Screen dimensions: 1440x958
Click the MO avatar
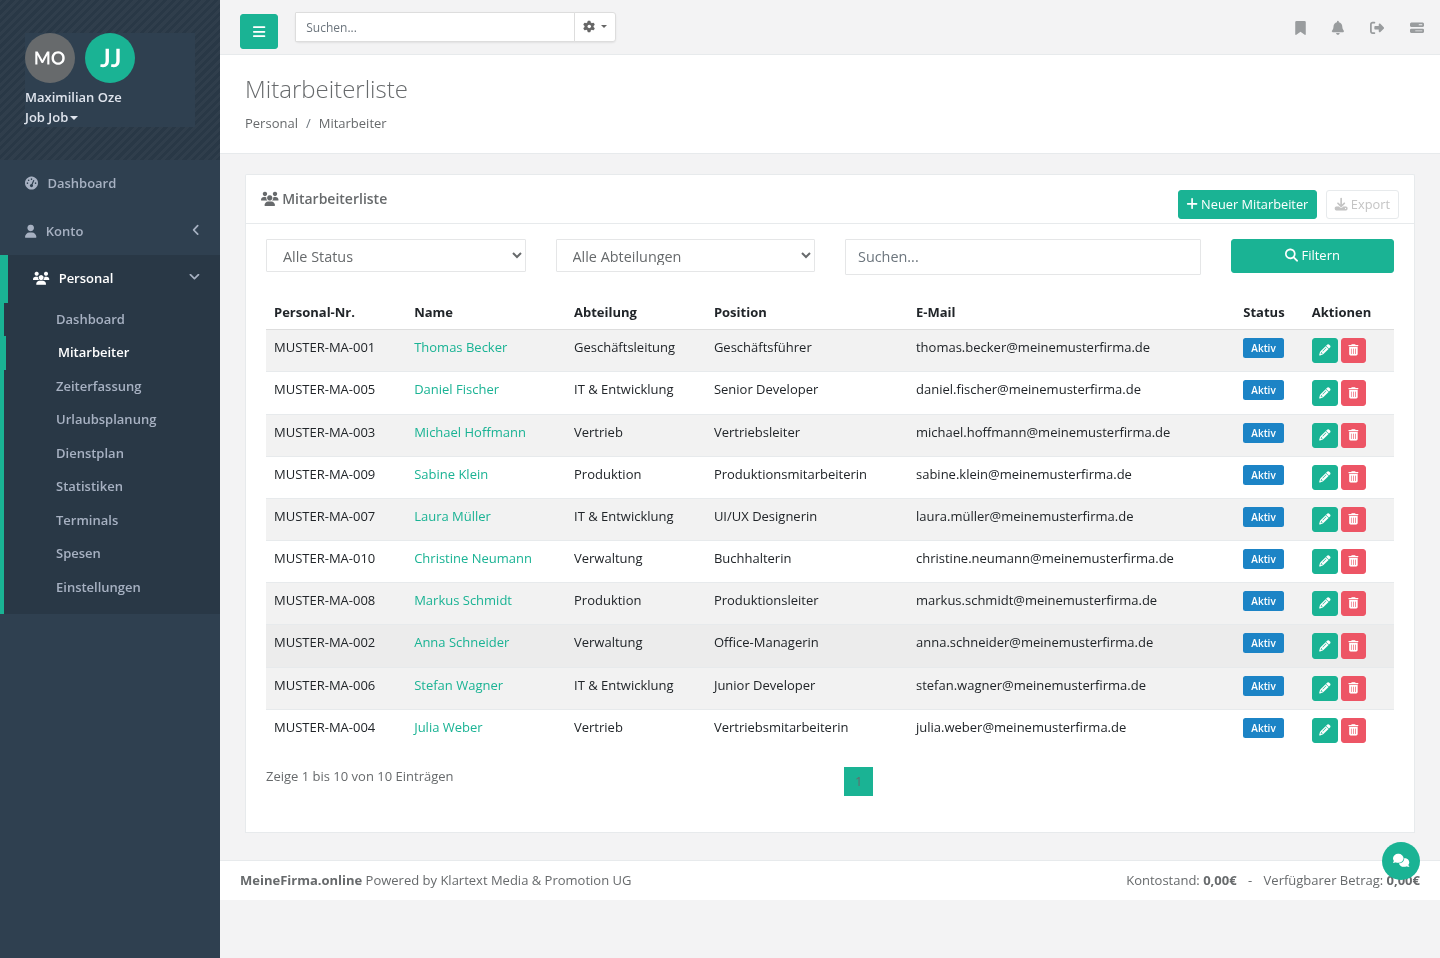50,58
